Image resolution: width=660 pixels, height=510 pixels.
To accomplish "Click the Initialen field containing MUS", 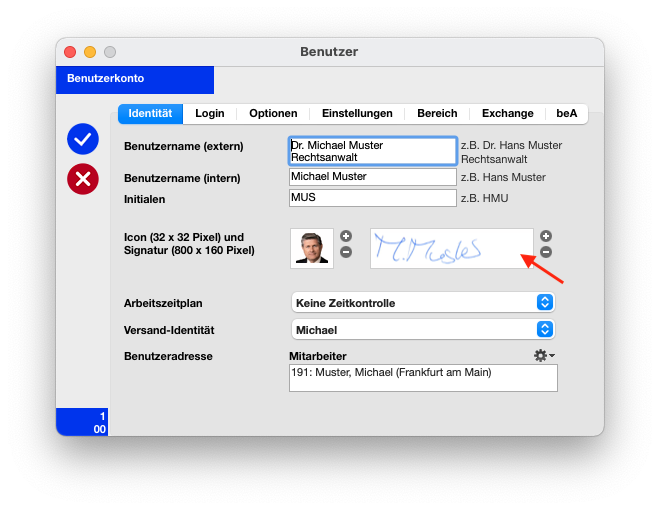I will coord(373,198).
